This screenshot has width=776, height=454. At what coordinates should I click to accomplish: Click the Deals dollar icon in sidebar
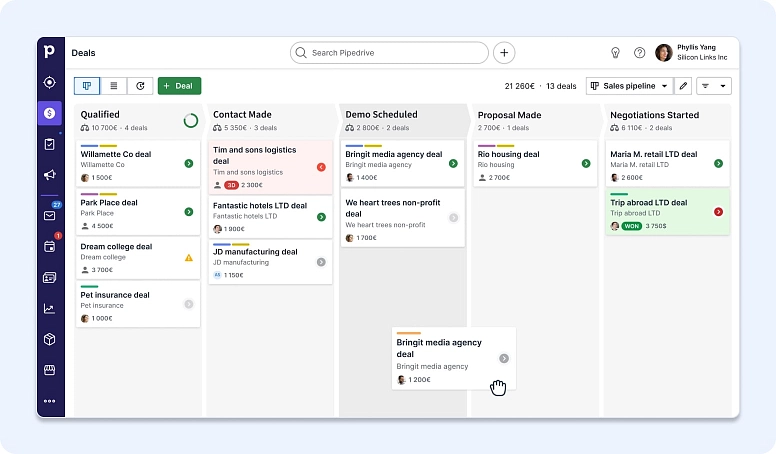(x=50, y=113)
